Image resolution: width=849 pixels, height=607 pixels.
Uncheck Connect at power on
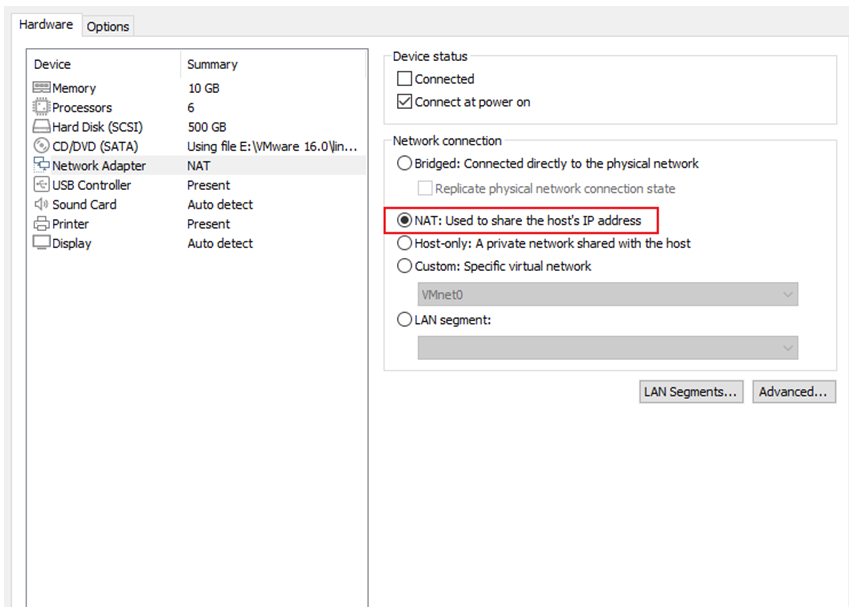(x=404, y=102)
